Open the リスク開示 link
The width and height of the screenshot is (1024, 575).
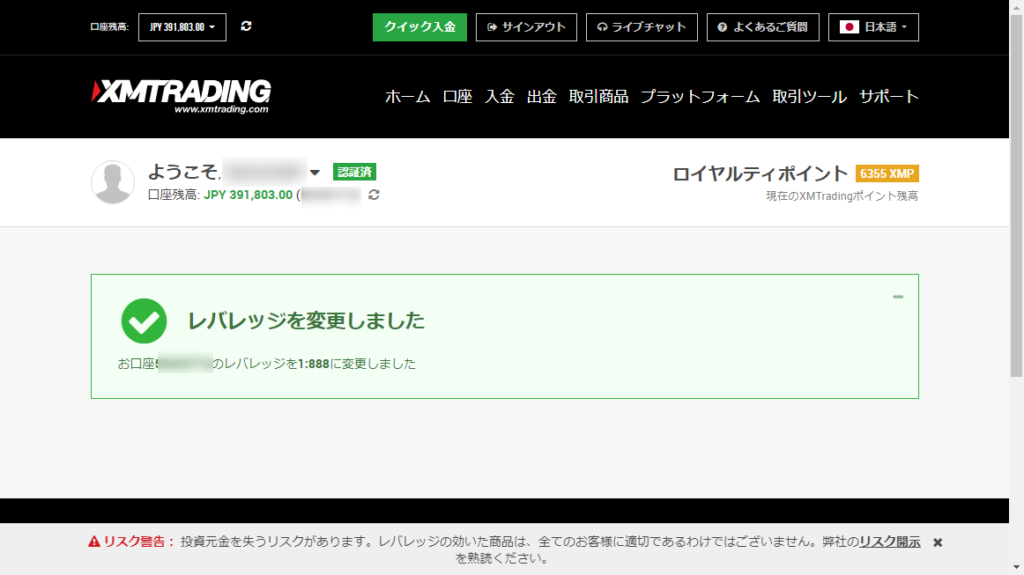pos(889,541)
